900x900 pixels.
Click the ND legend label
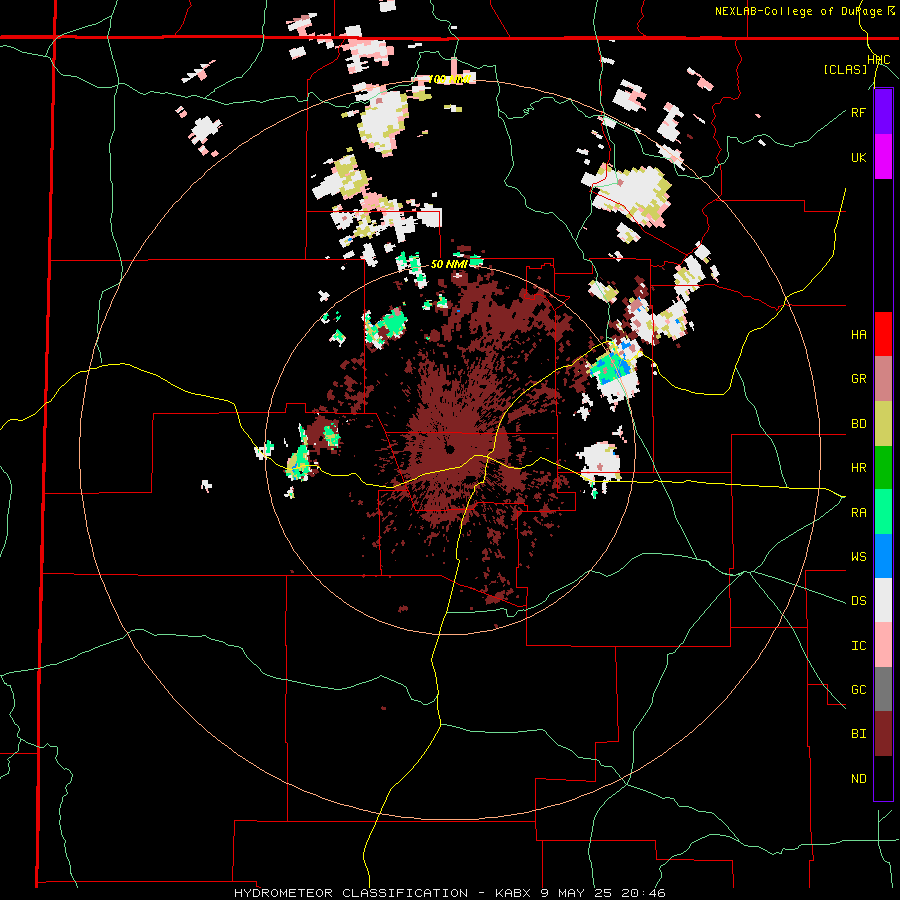tap(858, 778)
